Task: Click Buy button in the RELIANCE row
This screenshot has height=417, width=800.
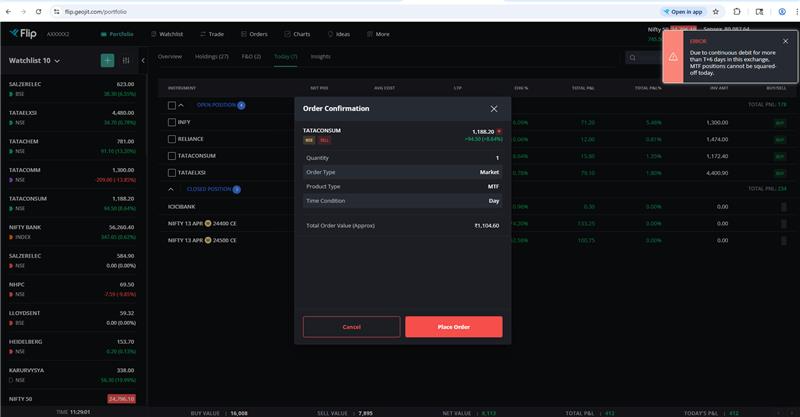Action: coord(780,139)
